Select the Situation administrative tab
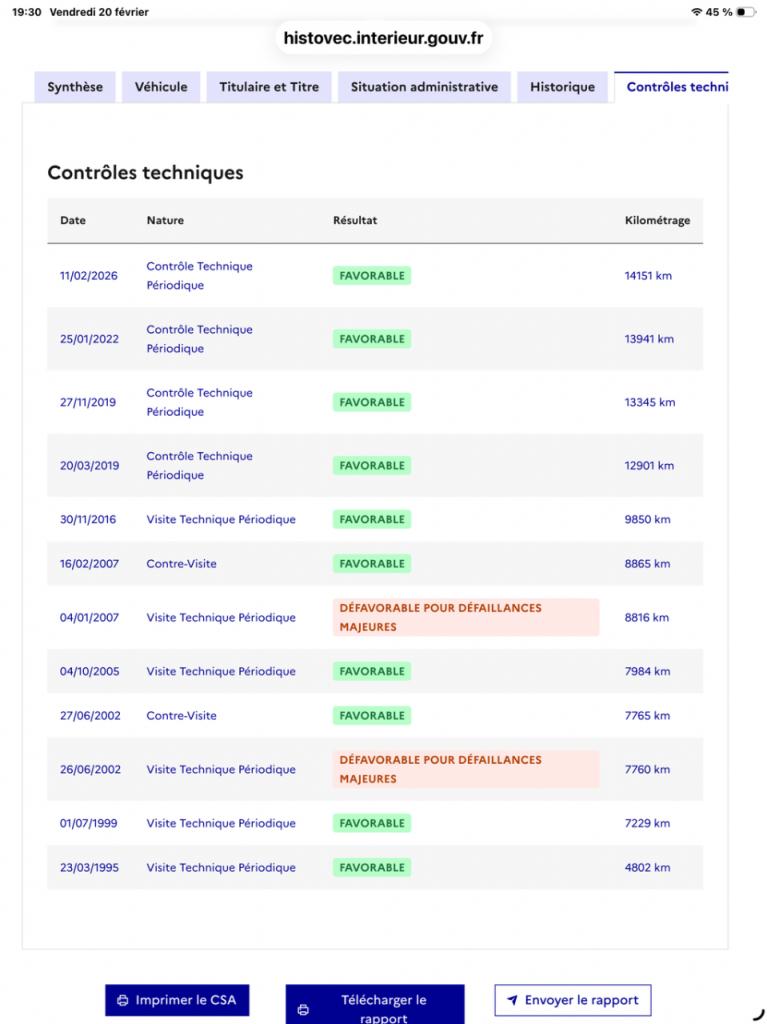This screenshot has height=1024, width=767. point(424,87)
